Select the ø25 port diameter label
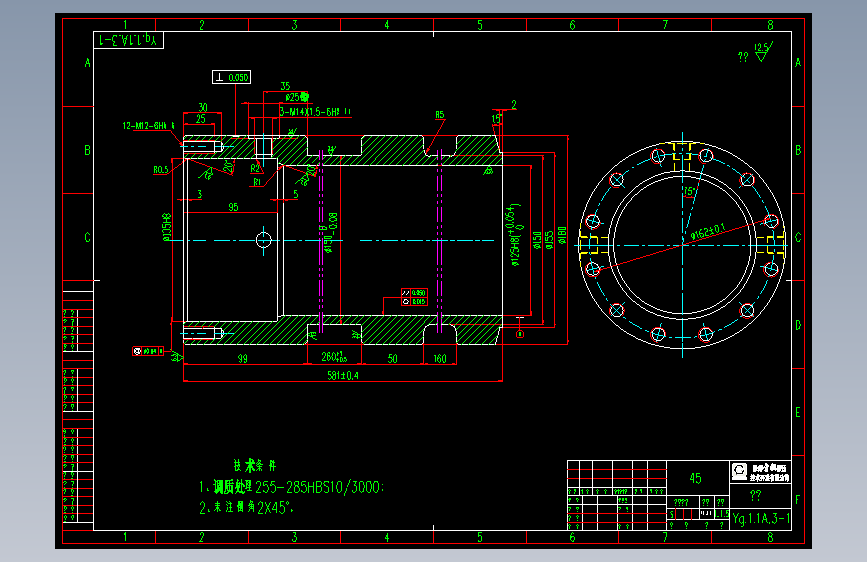This screenshot has width=867, height=562. (x=297, y=97)
